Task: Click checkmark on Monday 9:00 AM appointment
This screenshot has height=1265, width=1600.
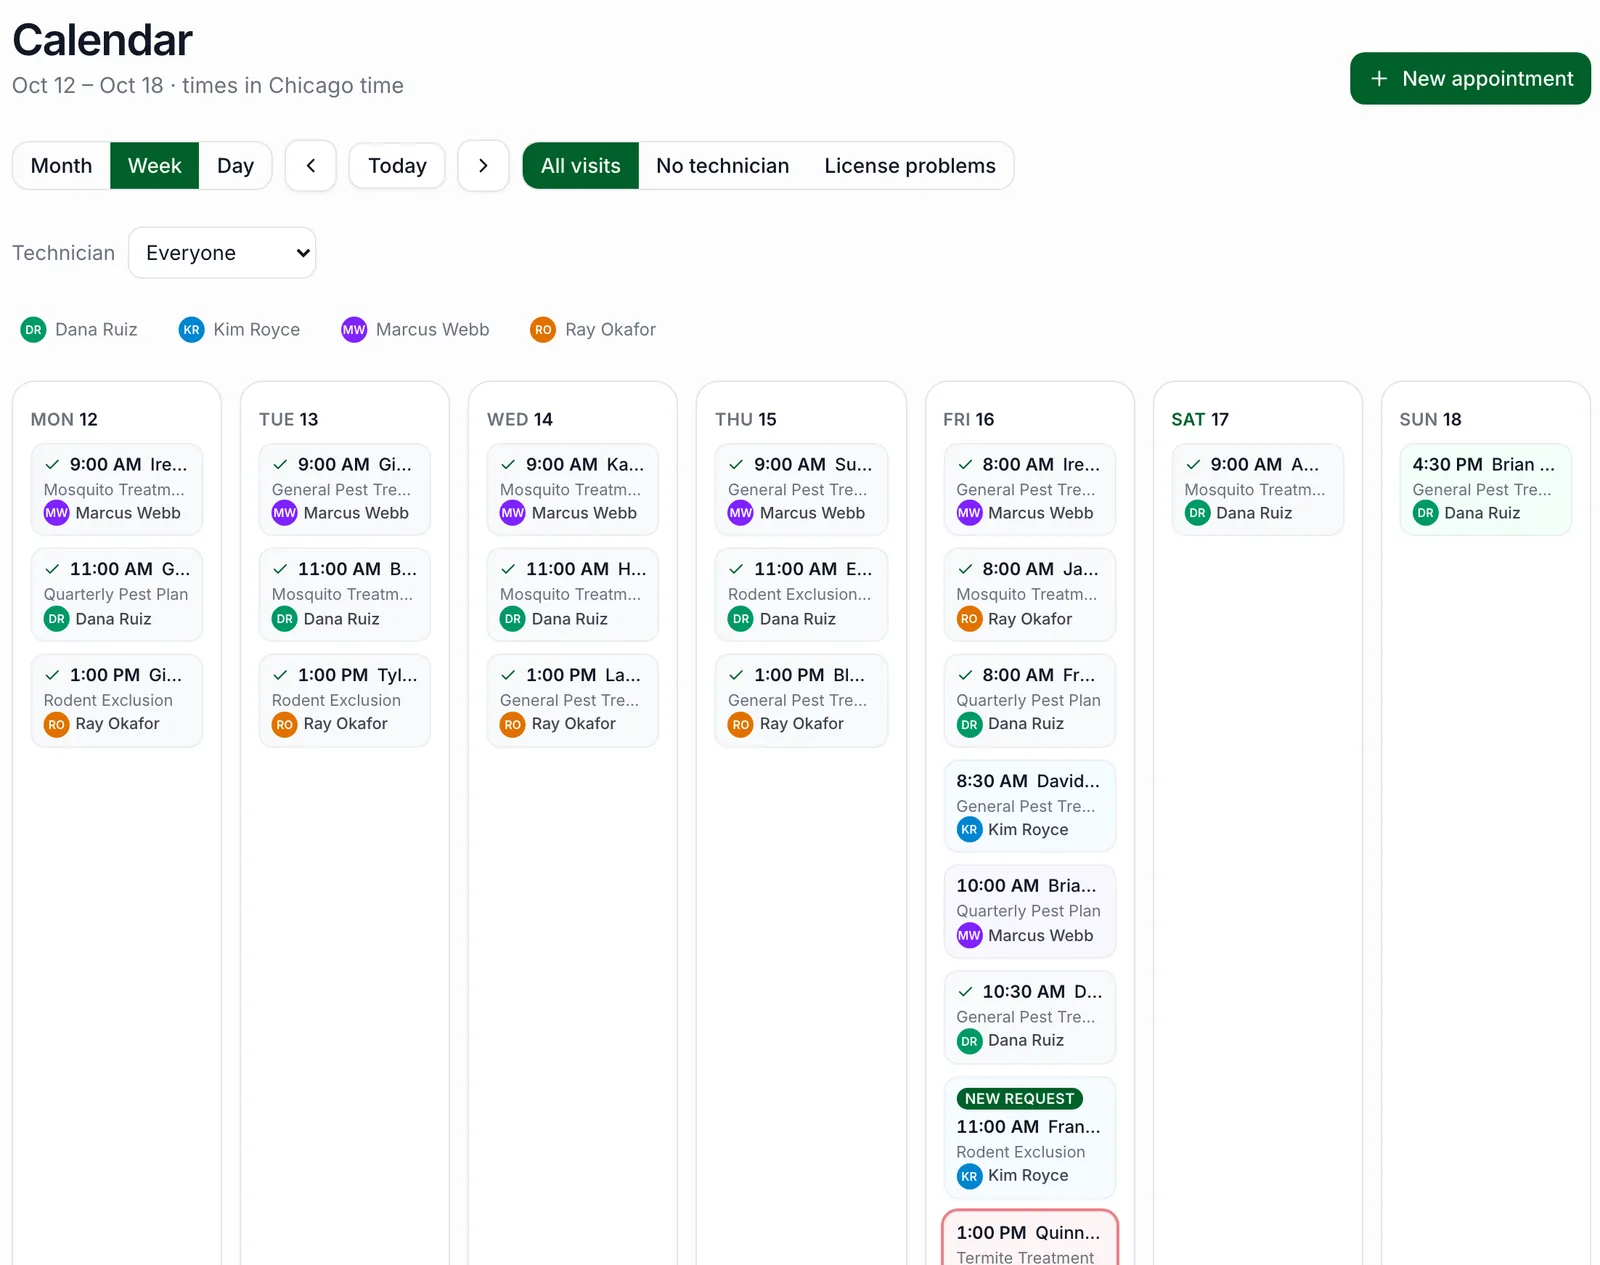Action: [52, 464]
